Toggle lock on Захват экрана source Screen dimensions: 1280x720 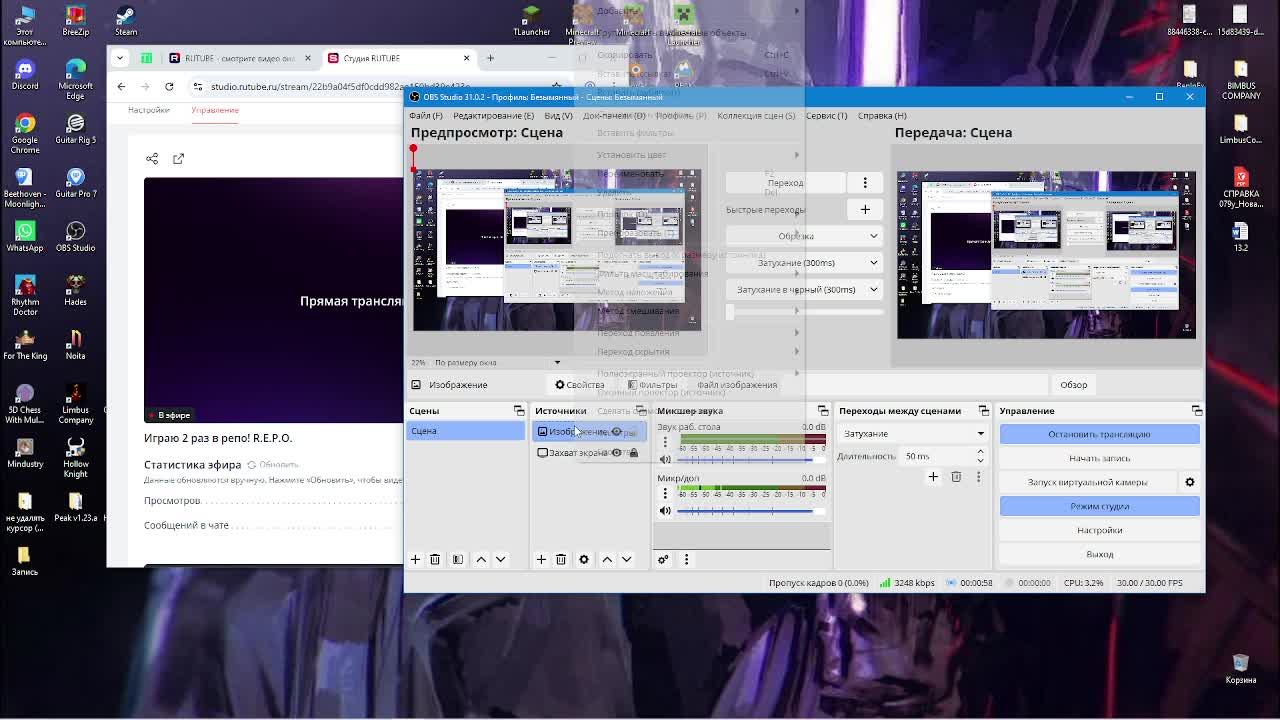(633, 453)
